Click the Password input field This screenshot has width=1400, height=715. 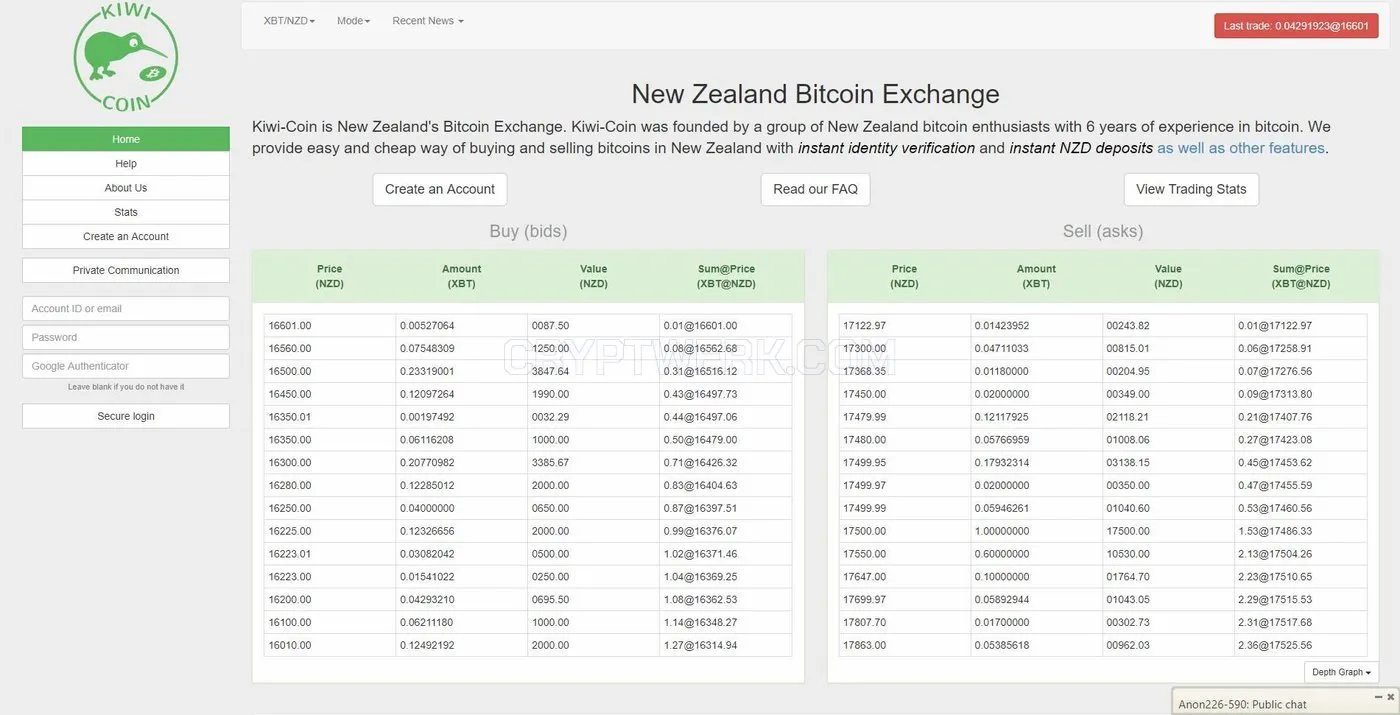pyautogui.click(x=126, y=337)
